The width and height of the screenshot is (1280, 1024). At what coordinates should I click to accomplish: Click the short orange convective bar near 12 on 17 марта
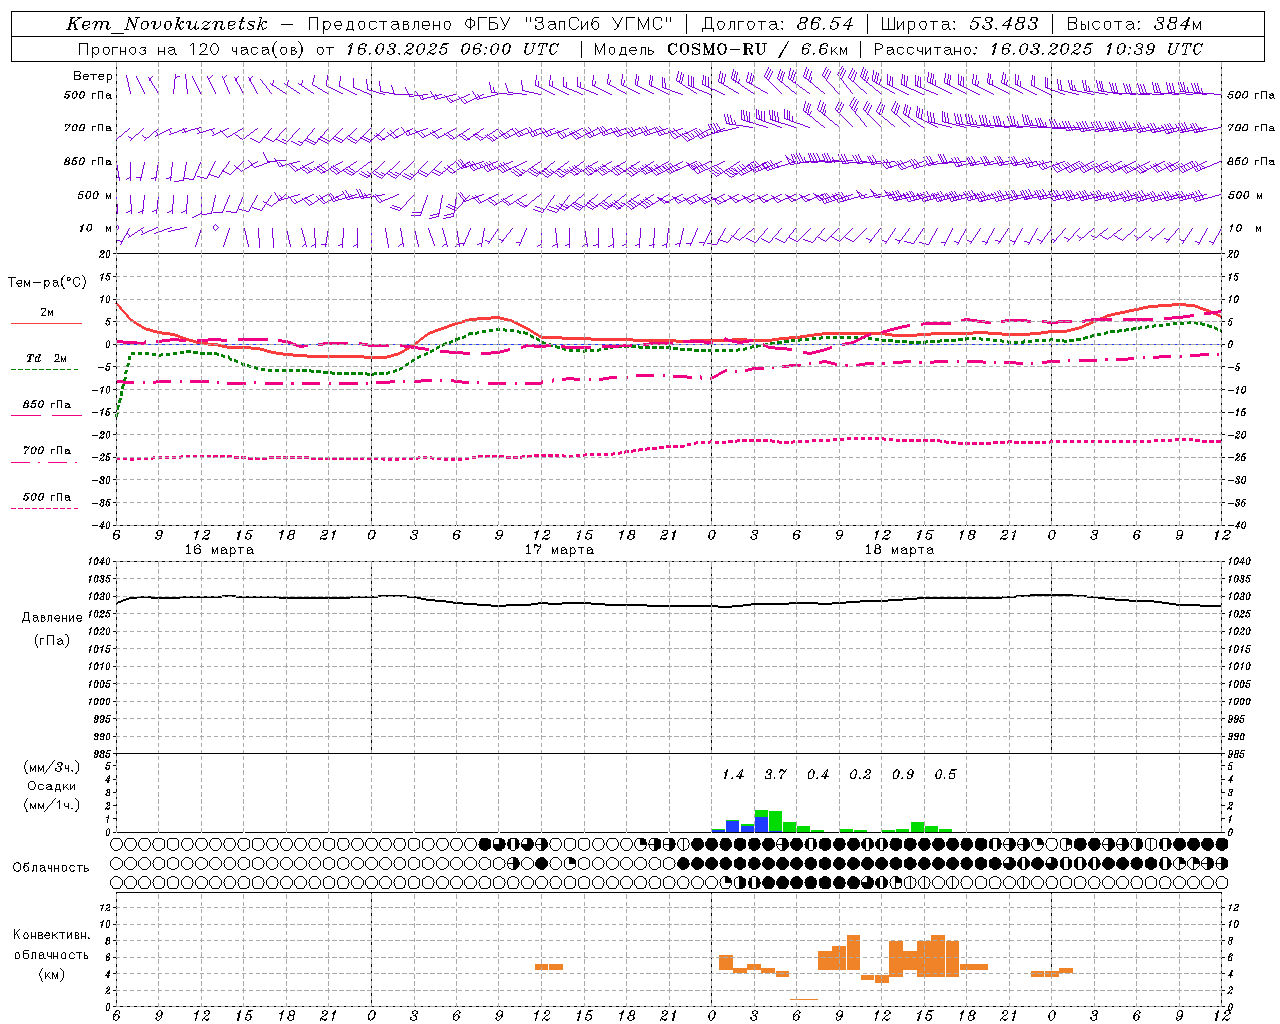(549, 967)
